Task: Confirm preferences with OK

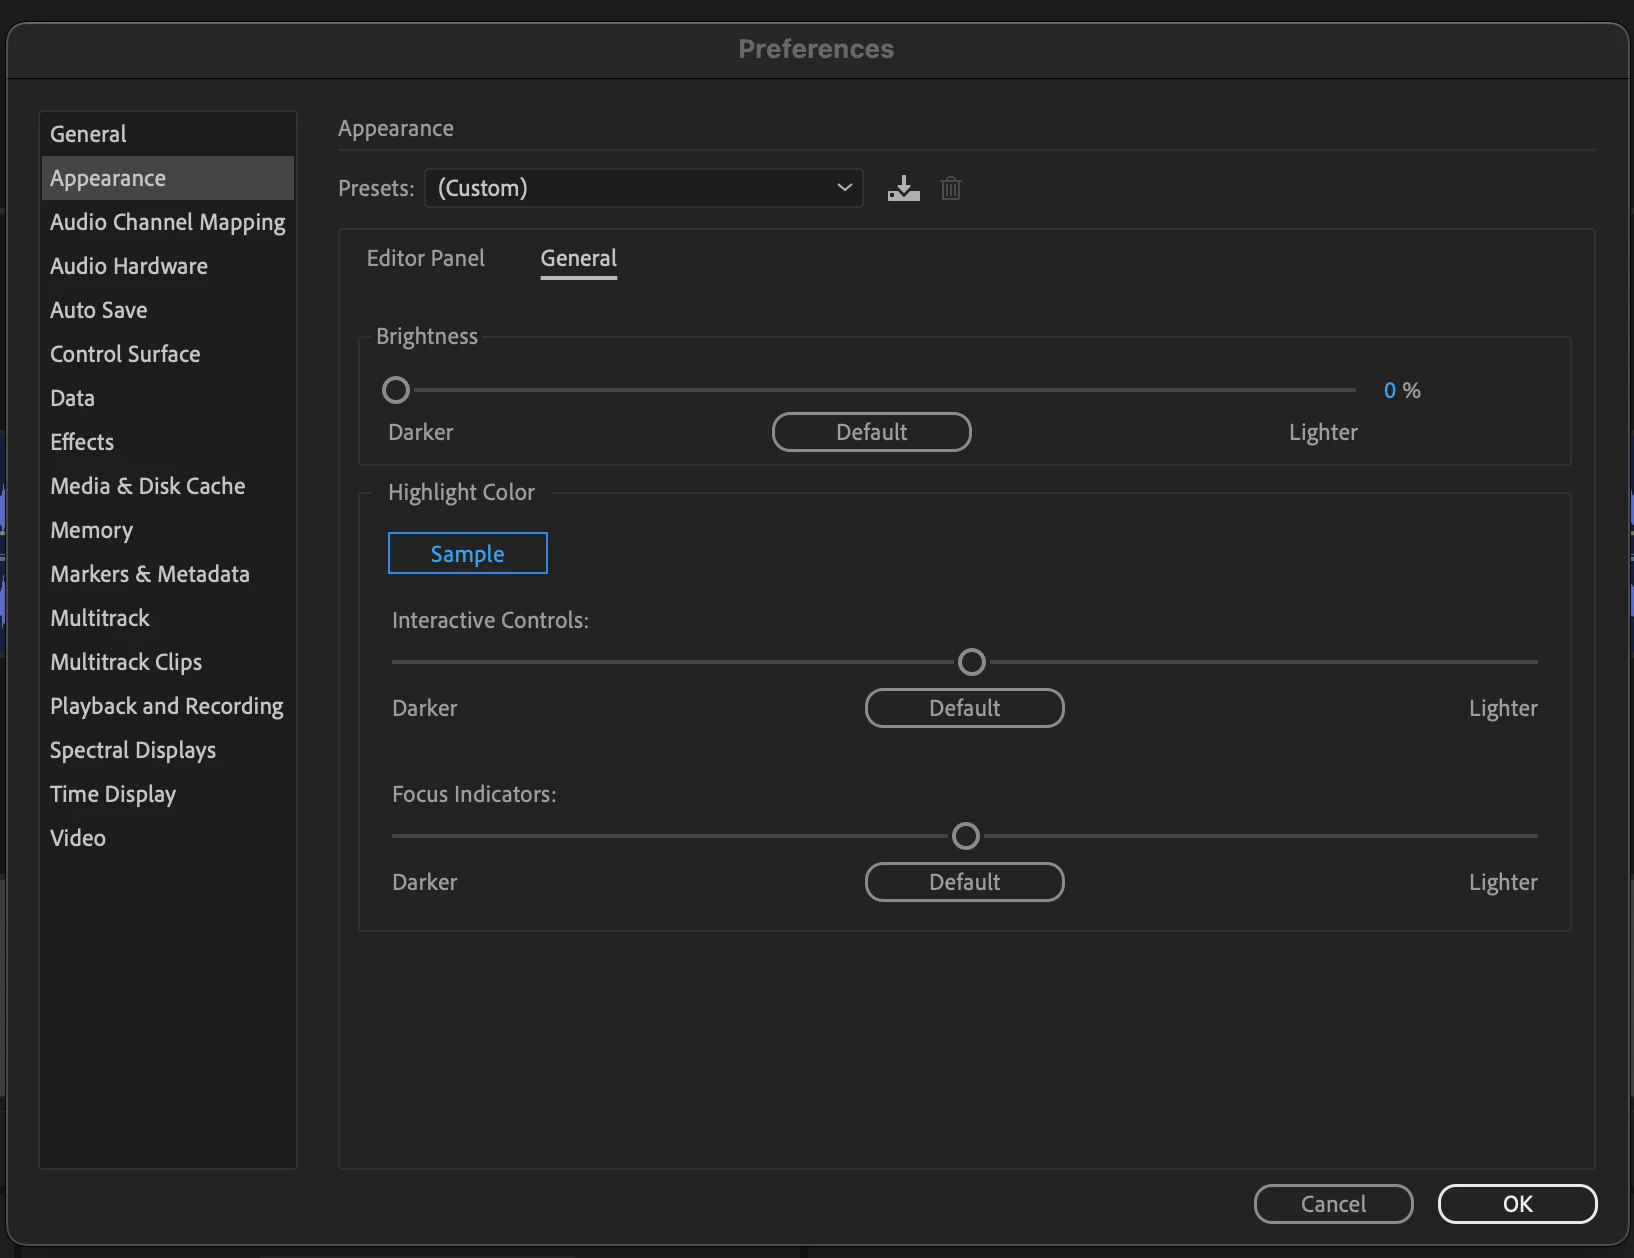Action: coord(1517,1204)
